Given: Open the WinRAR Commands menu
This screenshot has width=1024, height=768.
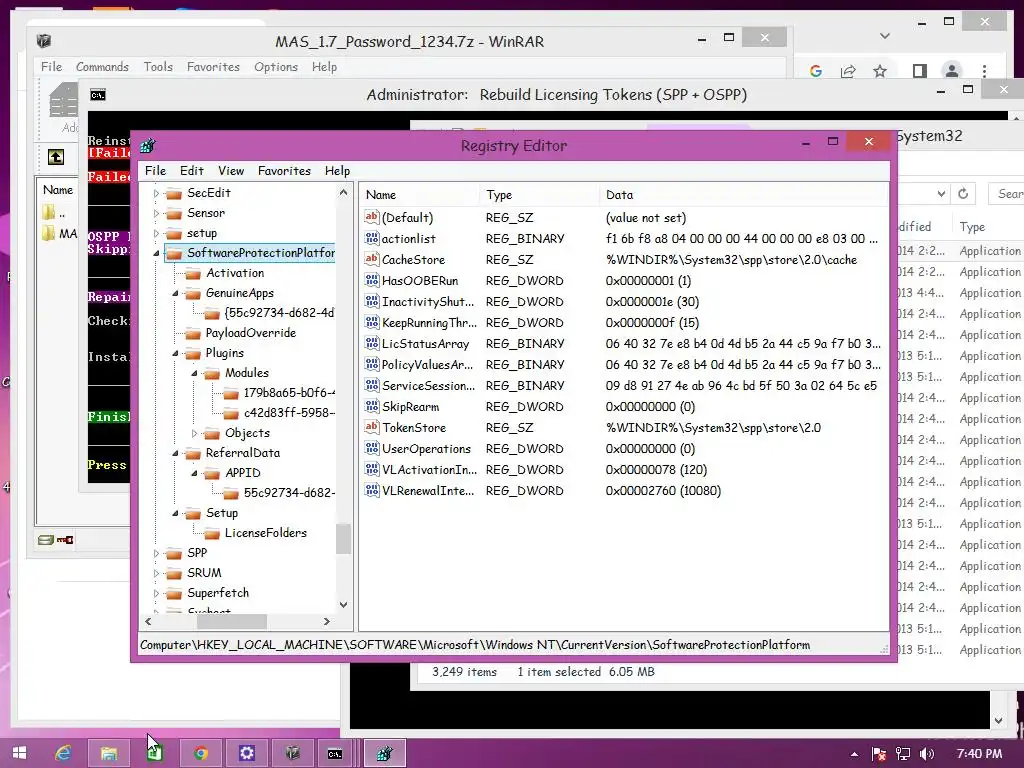Looking at the screenshot, I should point(102,67).
